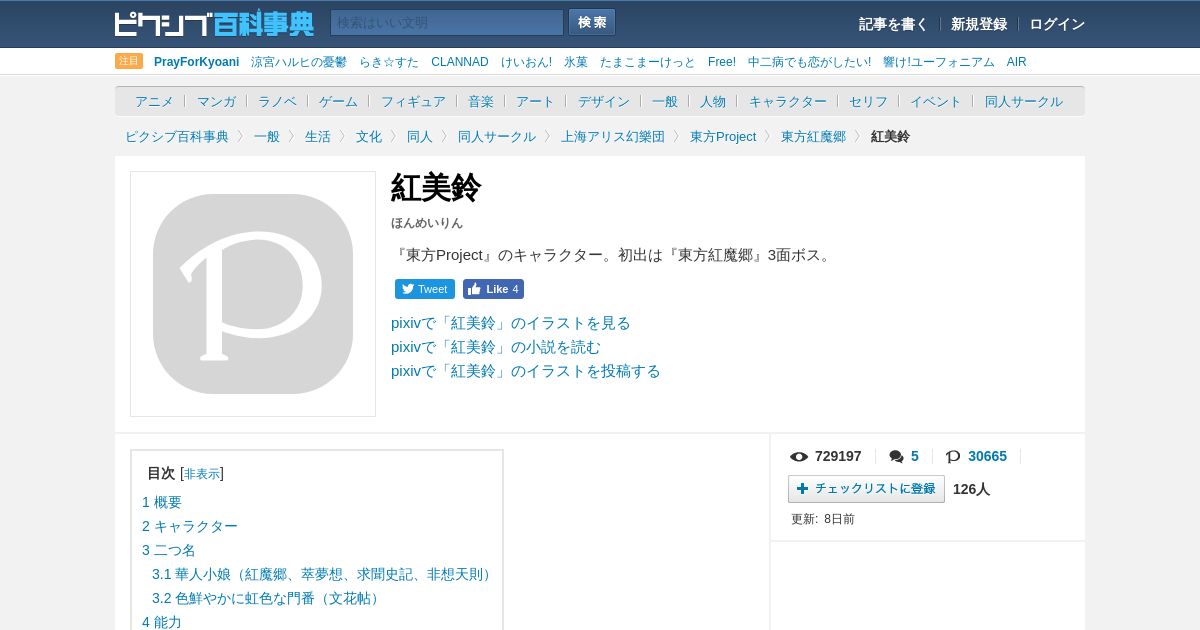Select デザイン category menu
This screenshot has height=630, width=1200.
pyautogui.click(x=604, y=101)
